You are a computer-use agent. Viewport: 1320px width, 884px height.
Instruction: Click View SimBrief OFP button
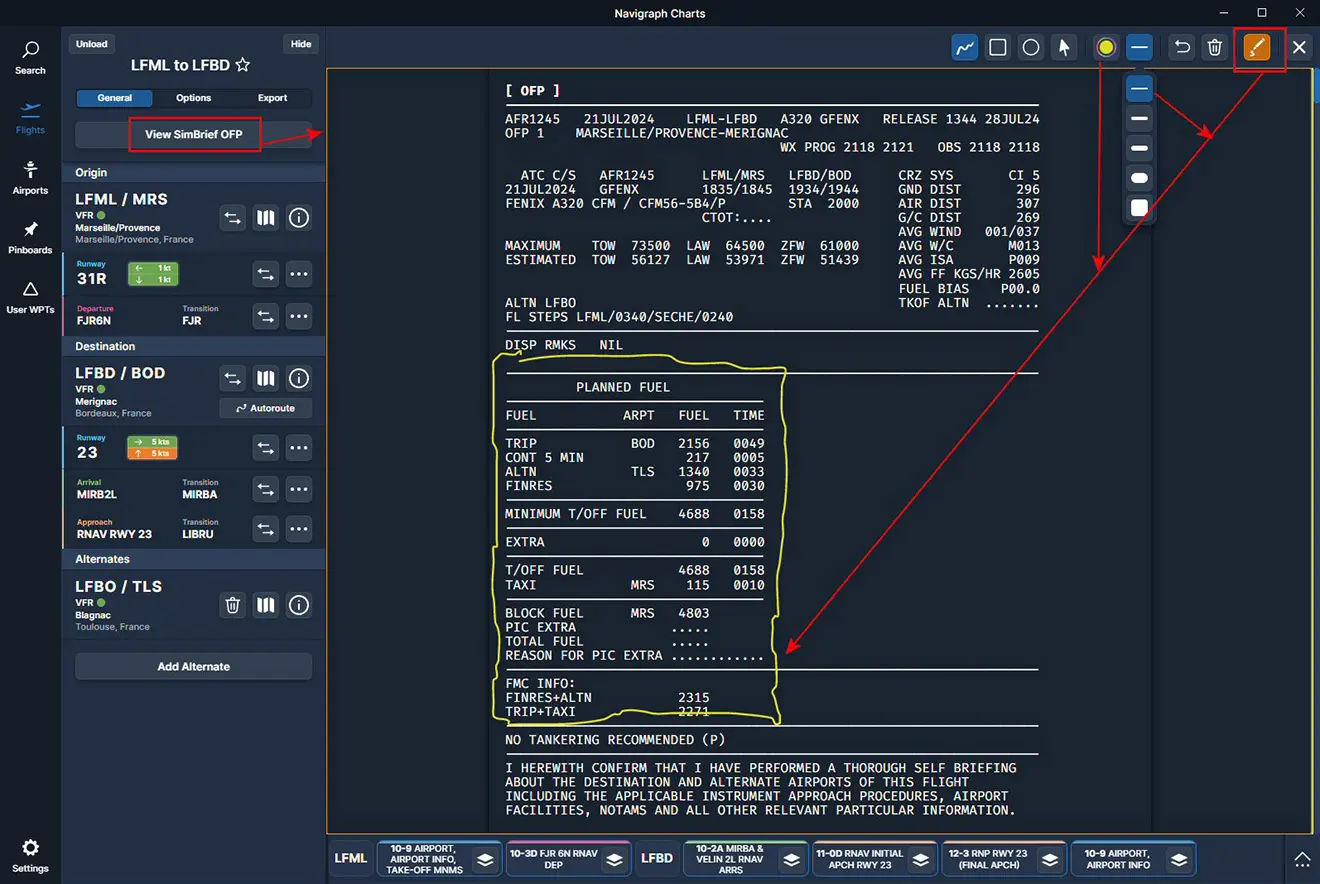(194, 134)
